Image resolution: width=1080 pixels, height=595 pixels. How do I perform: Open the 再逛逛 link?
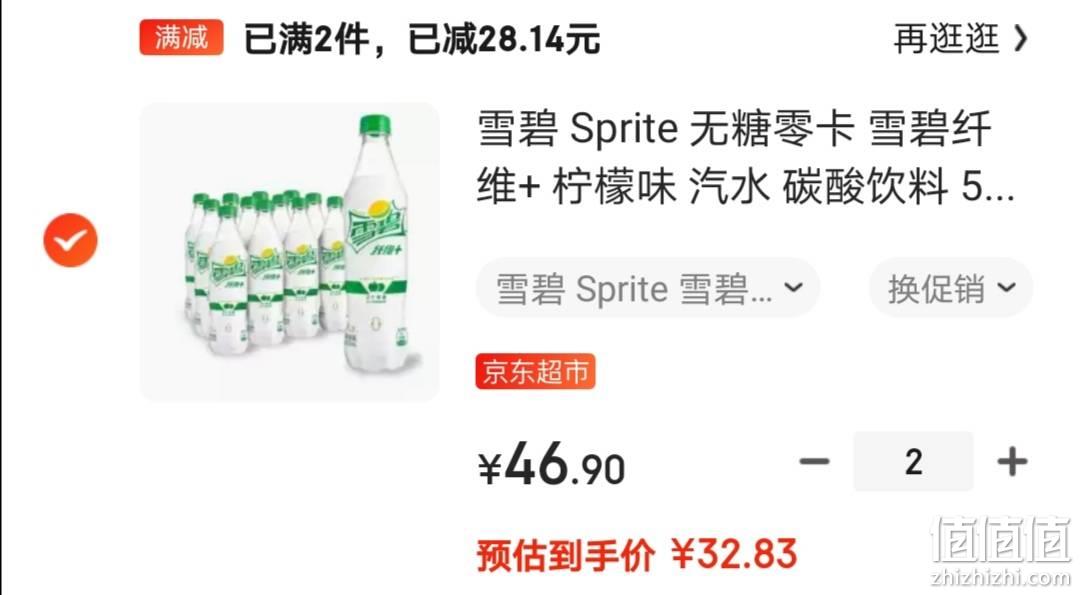coord(946,39)
